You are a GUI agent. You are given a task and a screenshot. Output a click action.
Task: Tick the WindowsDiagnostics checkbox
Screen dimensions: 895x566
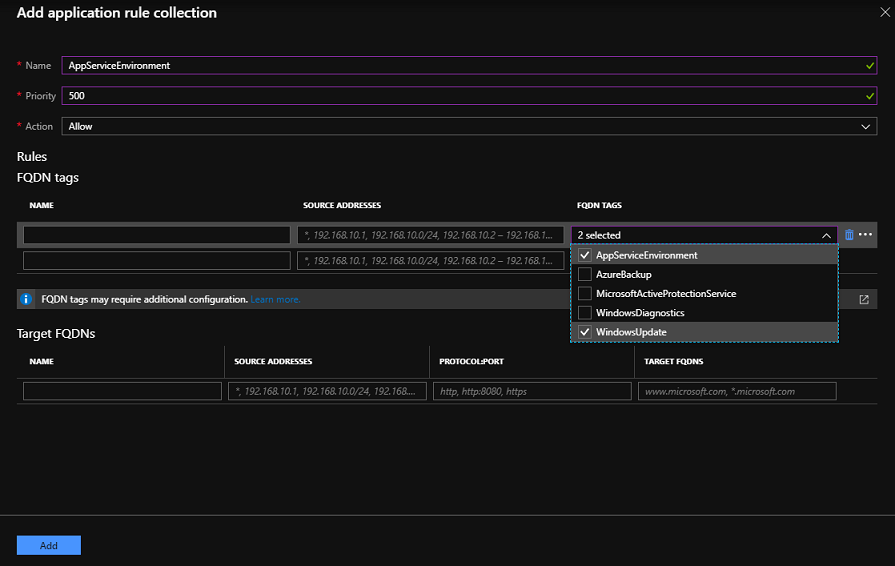[x=585, y=313]
